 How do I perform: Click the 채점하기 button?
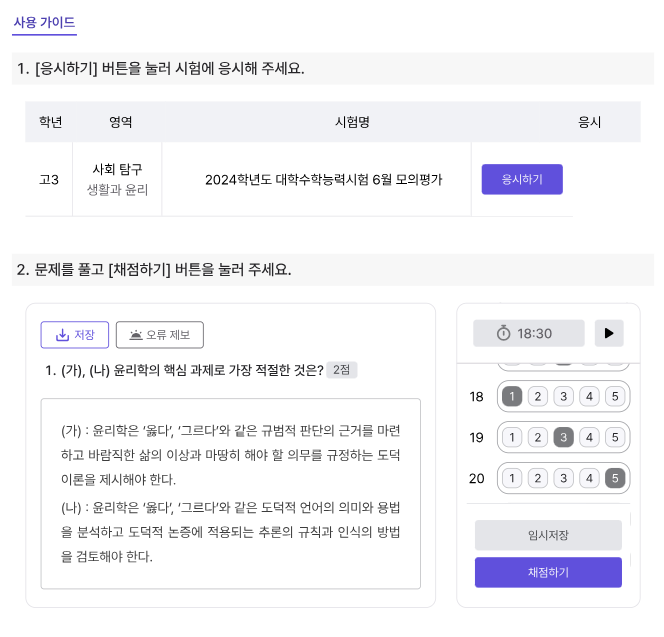[548, 572]
